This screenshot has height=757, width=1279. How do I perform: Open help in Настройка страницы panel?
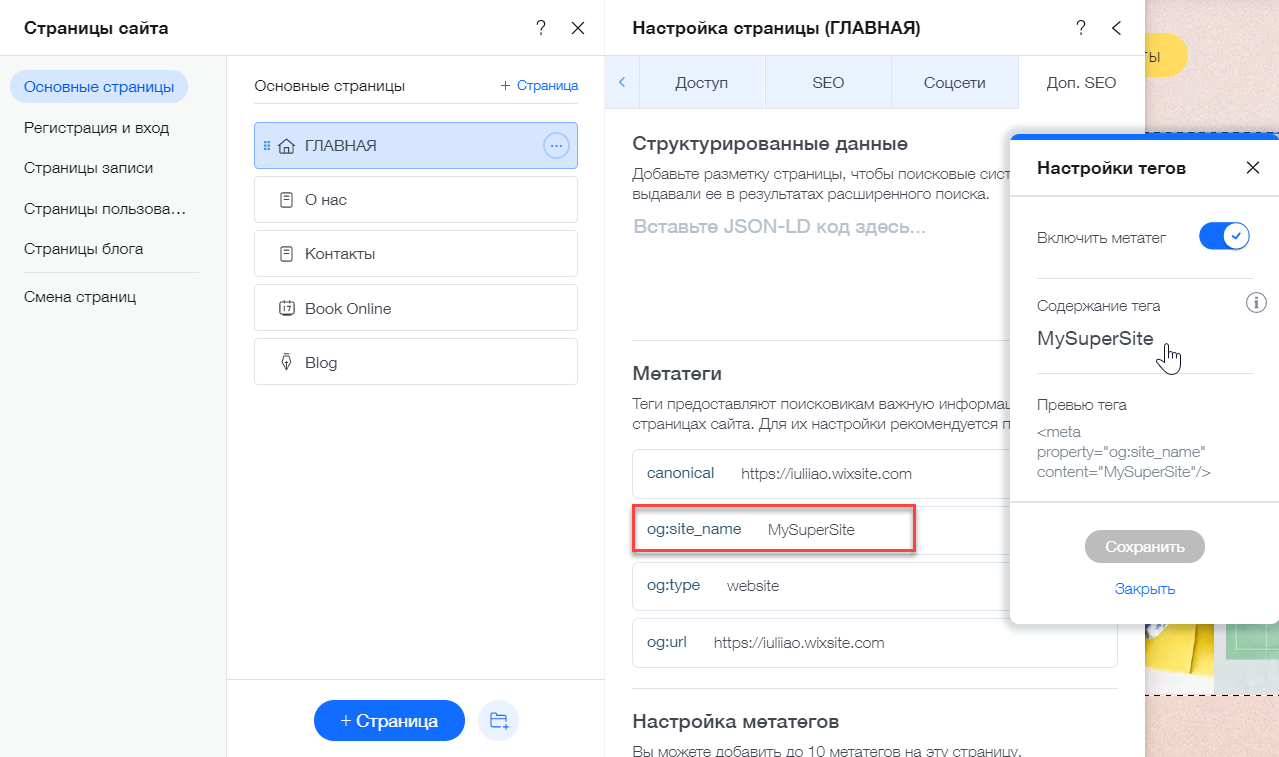coord(1081,28)
